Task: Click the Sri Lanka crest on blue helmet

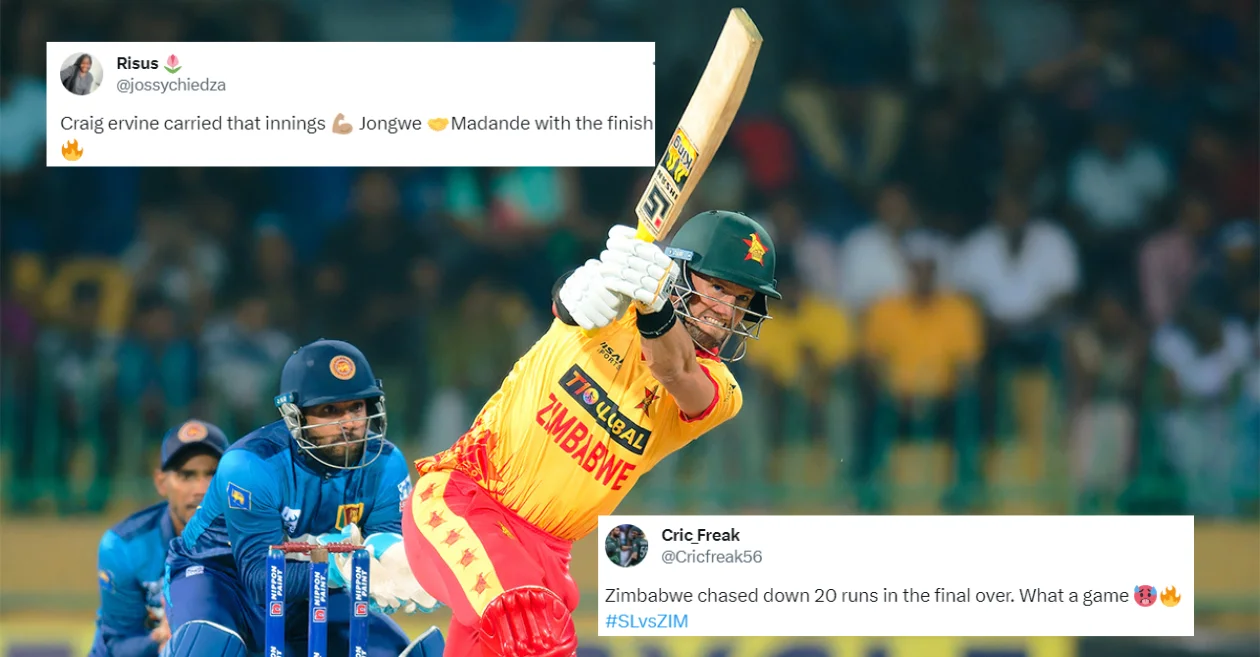Action: [x=342, y=367]
